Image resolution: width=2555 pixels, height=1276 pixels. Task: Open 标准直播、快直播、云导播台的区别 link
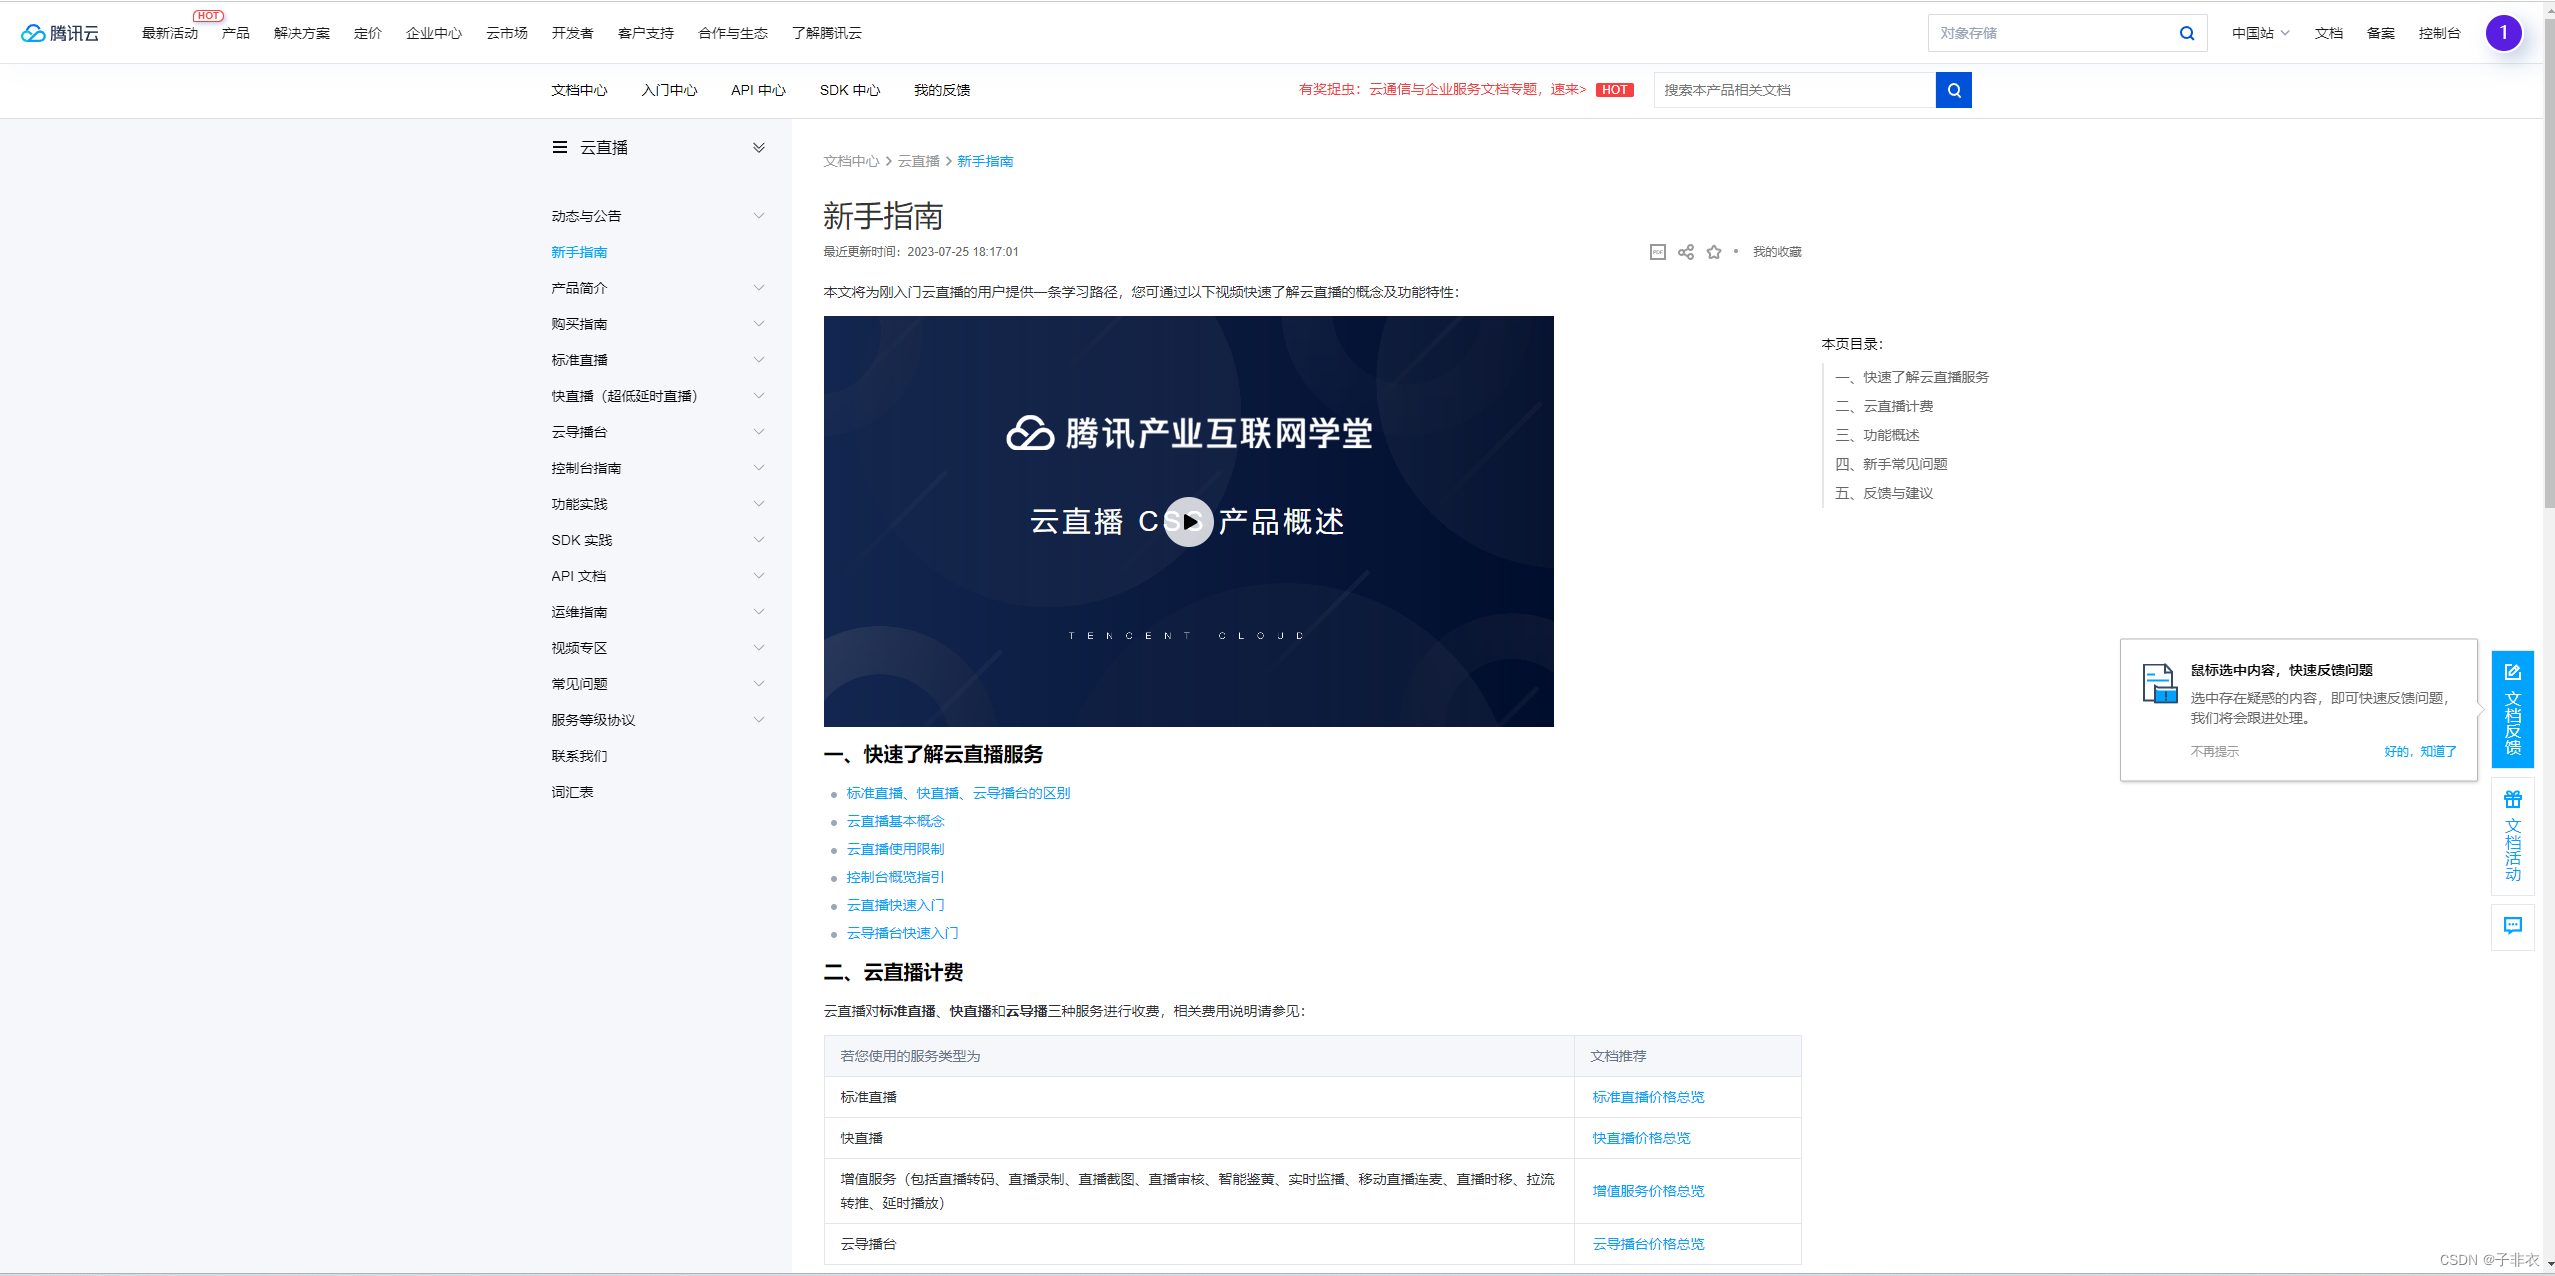(x=958, y=793)
